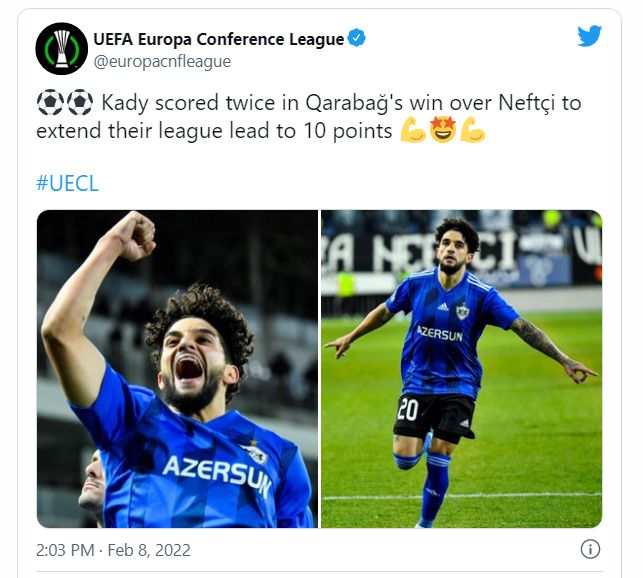Click the last flexed biceps emoji
The image size is (643, 578).
[473, 130]
